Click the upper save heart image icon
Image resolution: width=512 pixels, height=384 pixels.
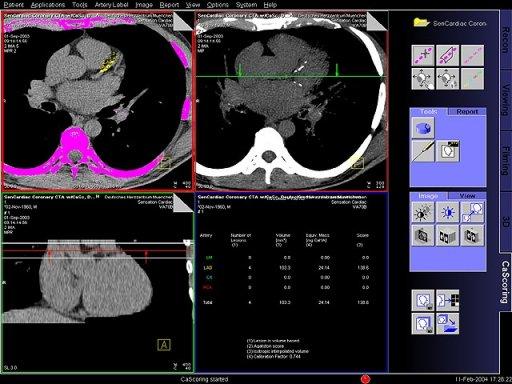[423, 300]
